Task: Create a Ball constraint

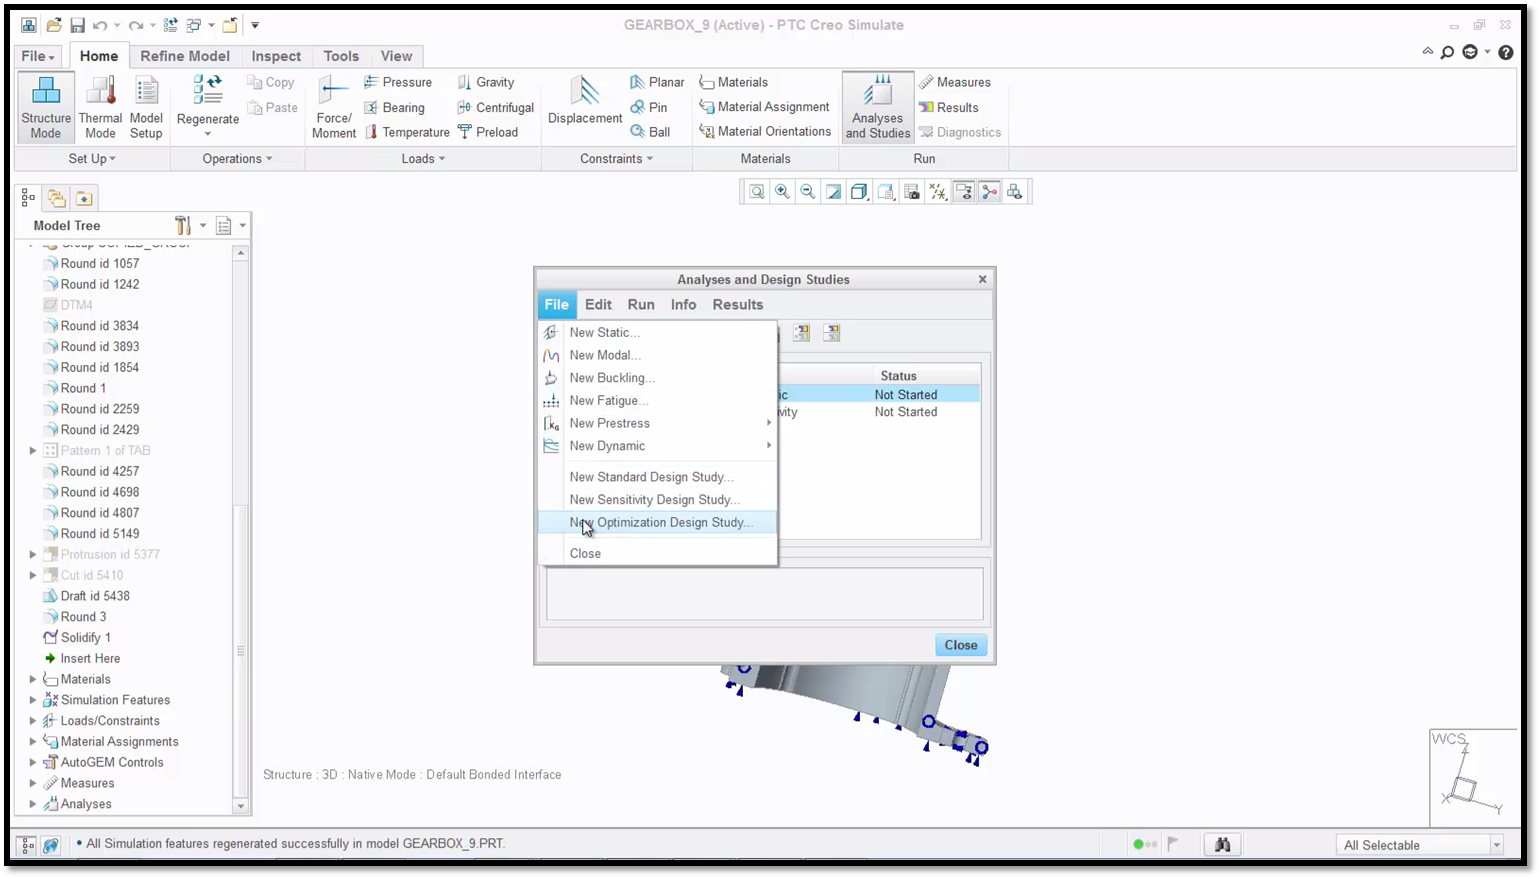Action: click(650, 132)
